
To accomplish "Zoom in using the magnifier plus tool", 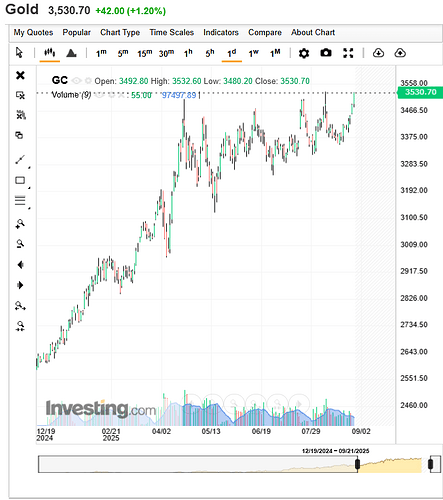I will [x=20, y=223].
